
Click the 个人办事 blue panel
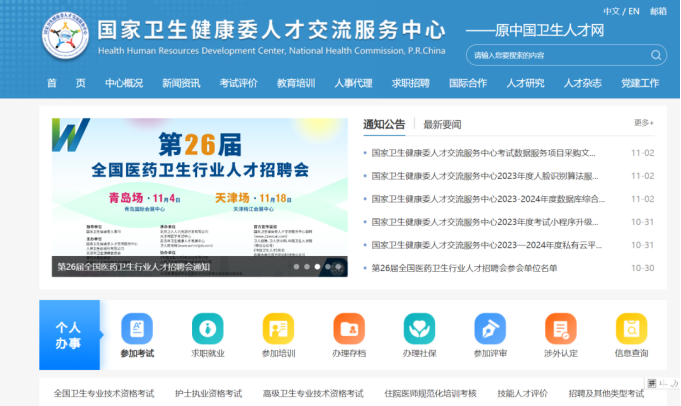coord(69,335)
